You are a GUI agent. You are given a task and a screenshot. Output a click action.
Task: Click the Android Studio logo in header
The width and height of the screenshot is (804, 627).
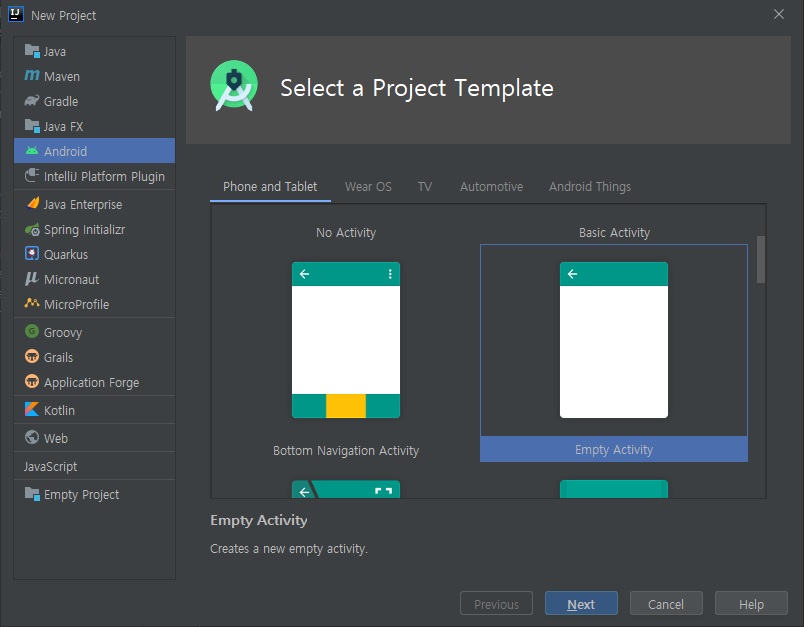click(234, 86)
